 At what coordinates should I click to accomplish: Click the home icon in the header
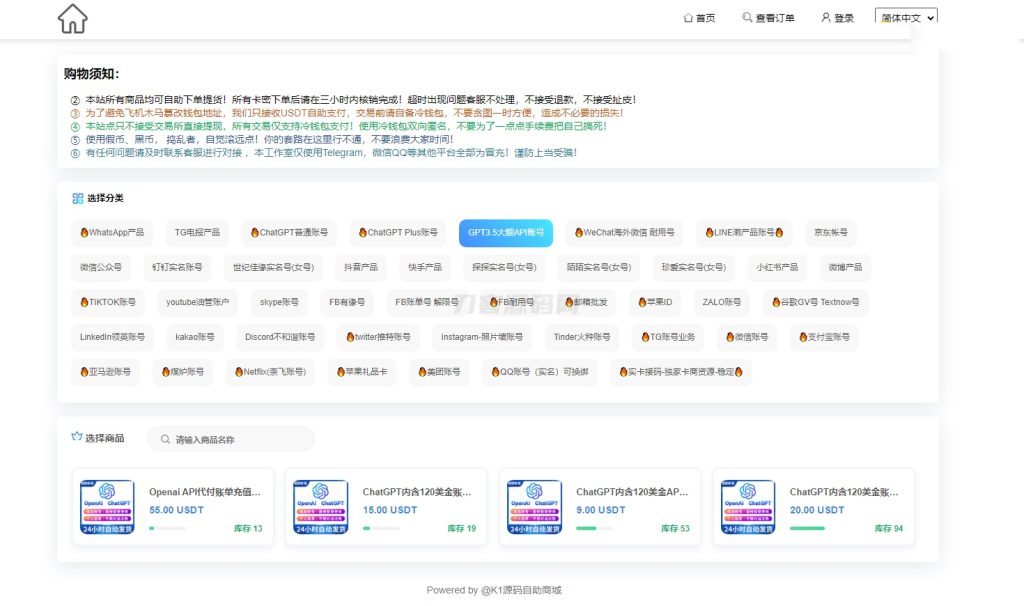pos(71,18)
